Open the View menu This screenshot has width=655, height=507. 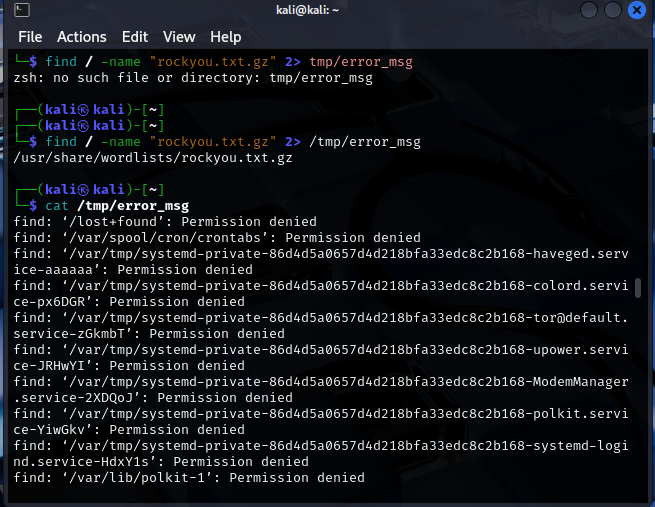coord(179,37)
